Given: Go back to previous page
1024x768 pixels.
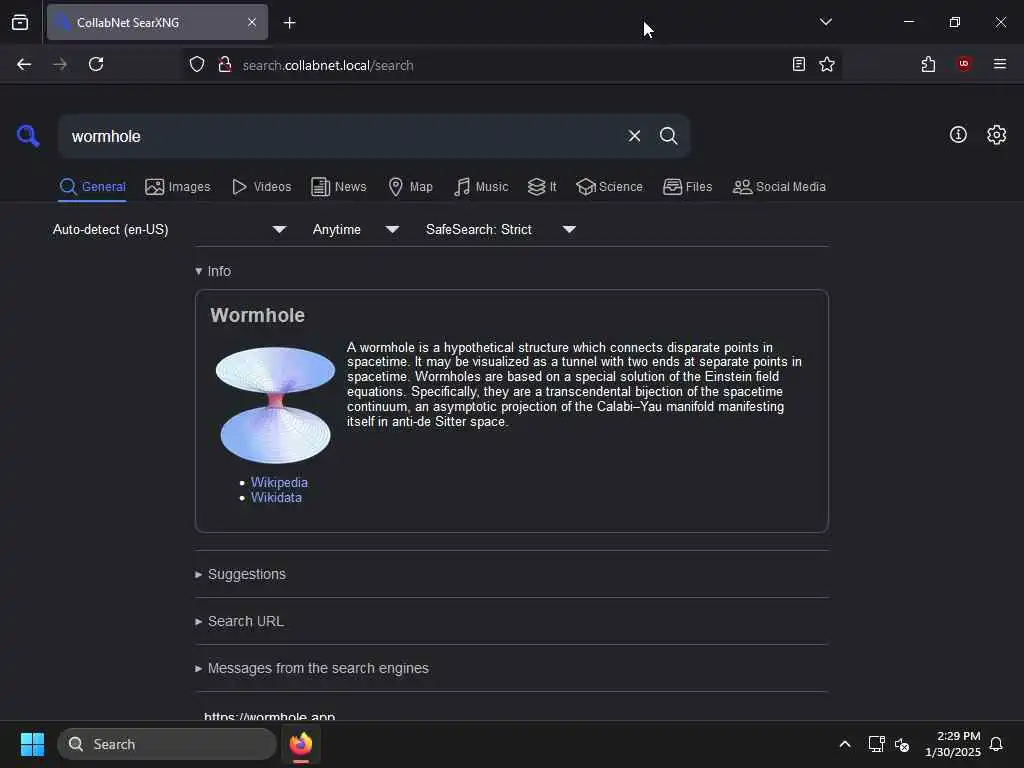Looking at the screenshot, I should coord(24,65).
